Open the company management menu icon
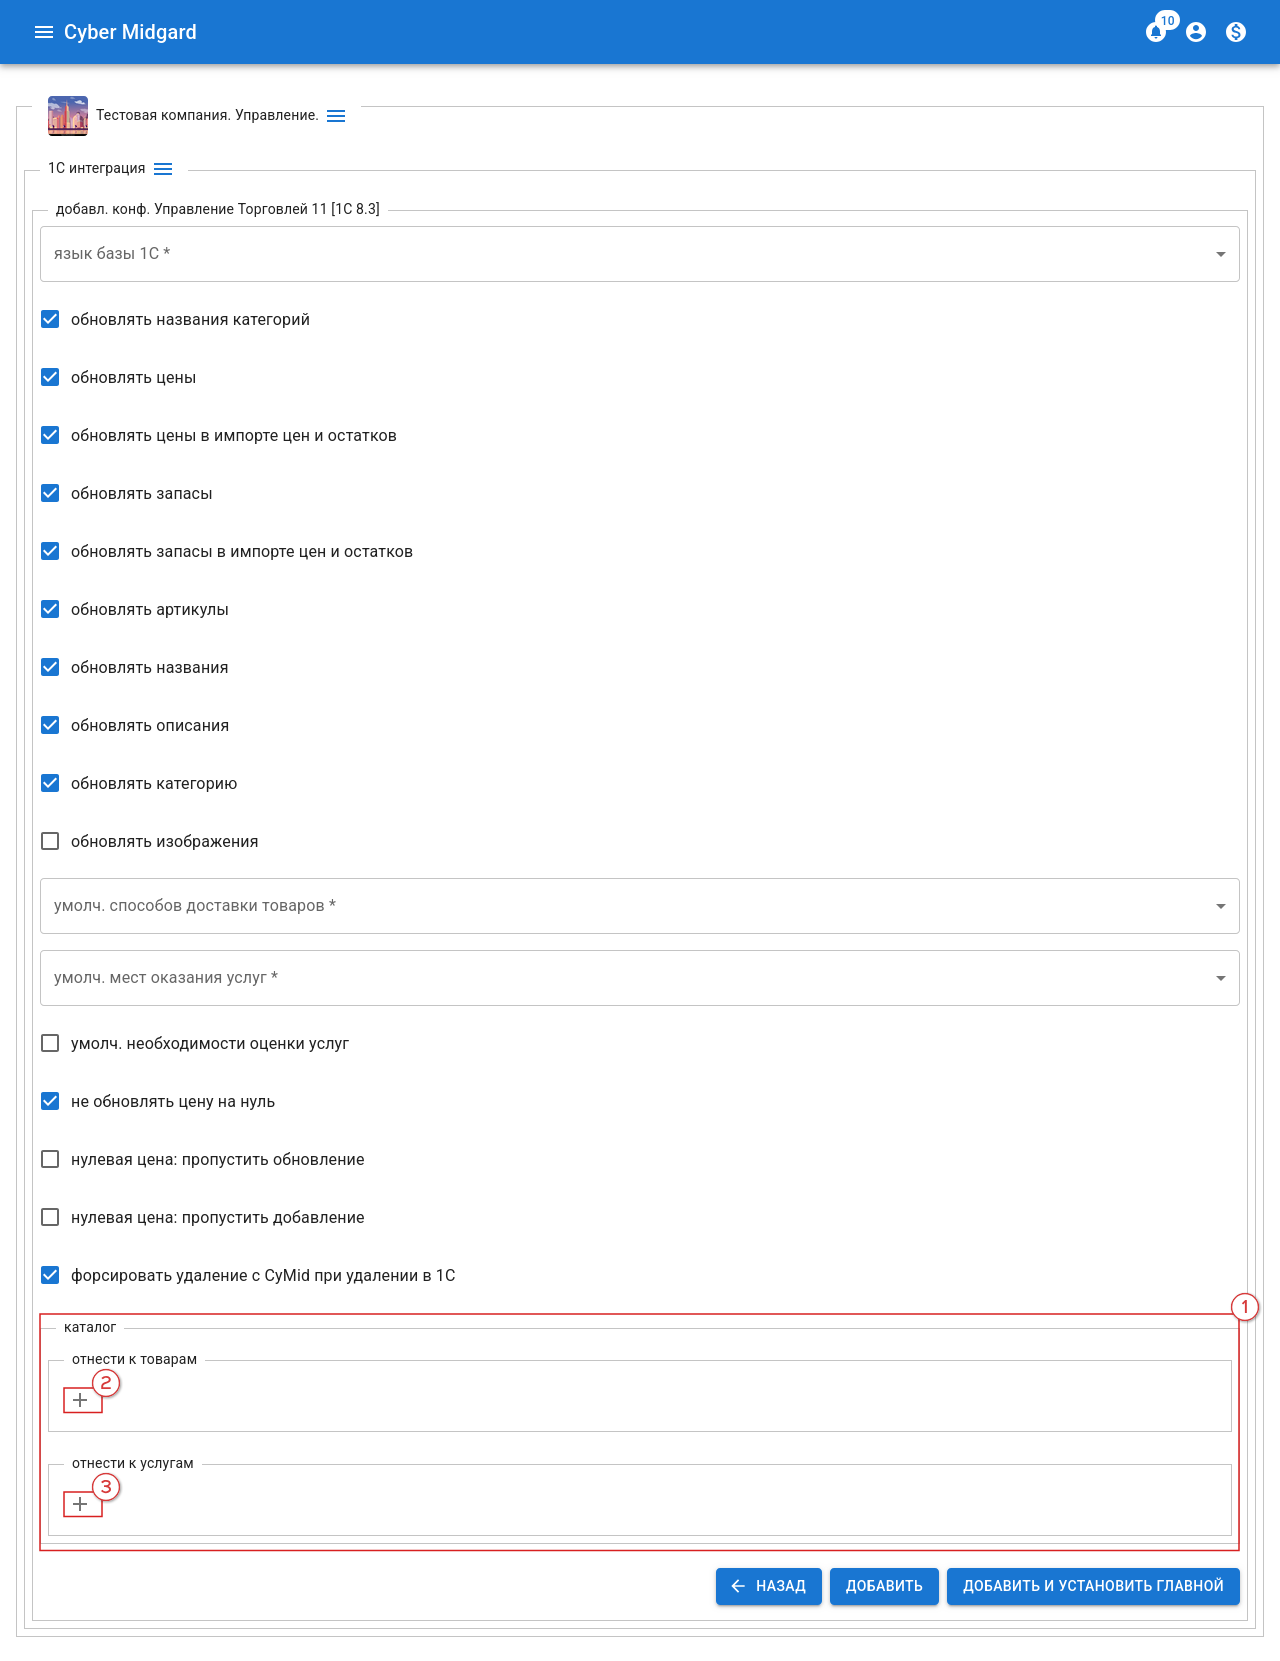 336,116
